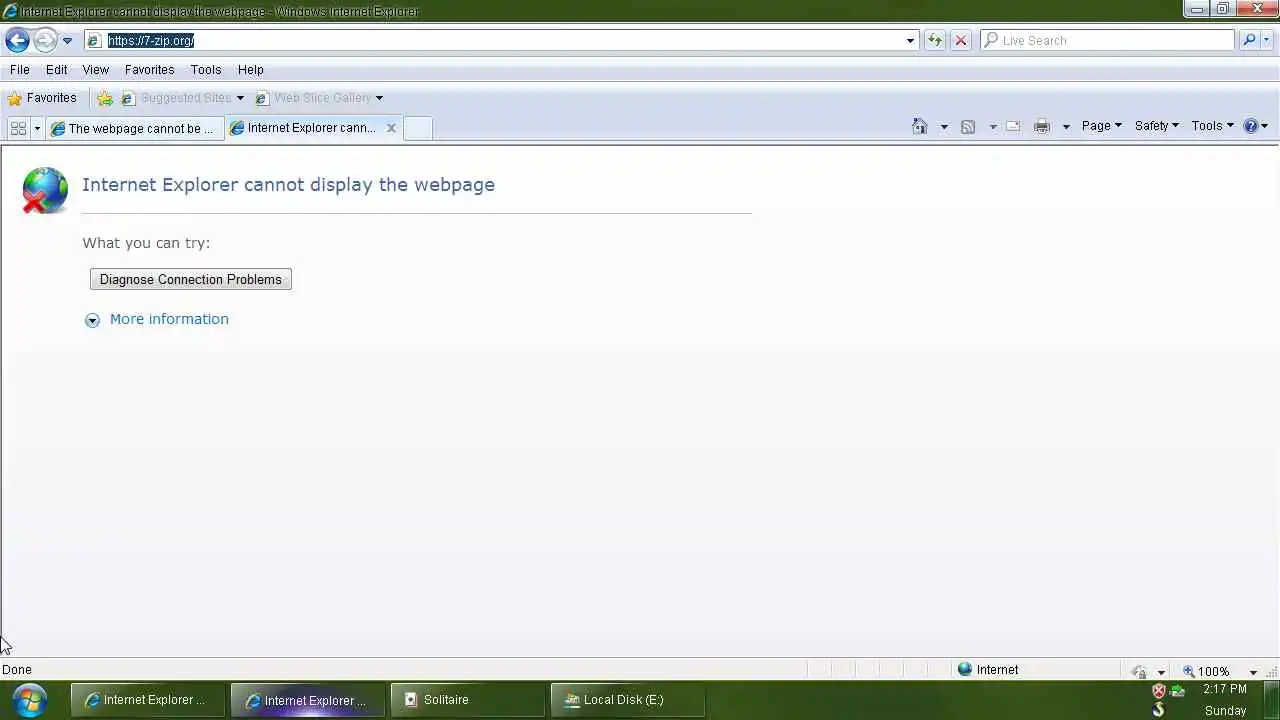Expand the tab list dropdown arrow
This screenshot has height=720, width=1280.
(37, 128)
